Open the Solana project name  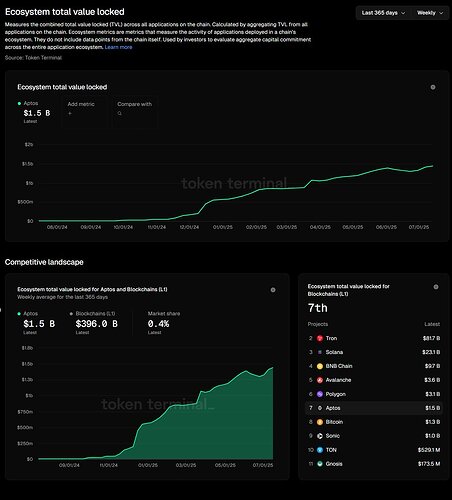click(x=334, y=352)
